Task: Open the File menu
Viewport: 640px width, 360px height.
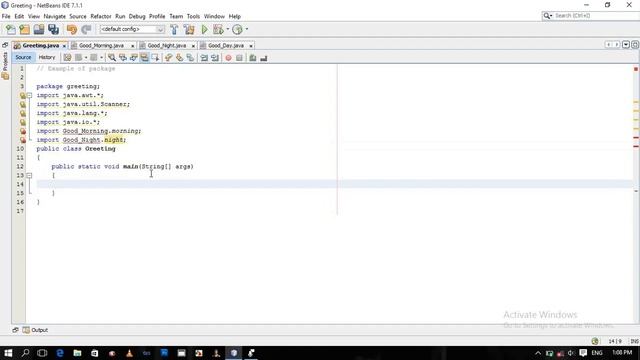Action: 6,16
